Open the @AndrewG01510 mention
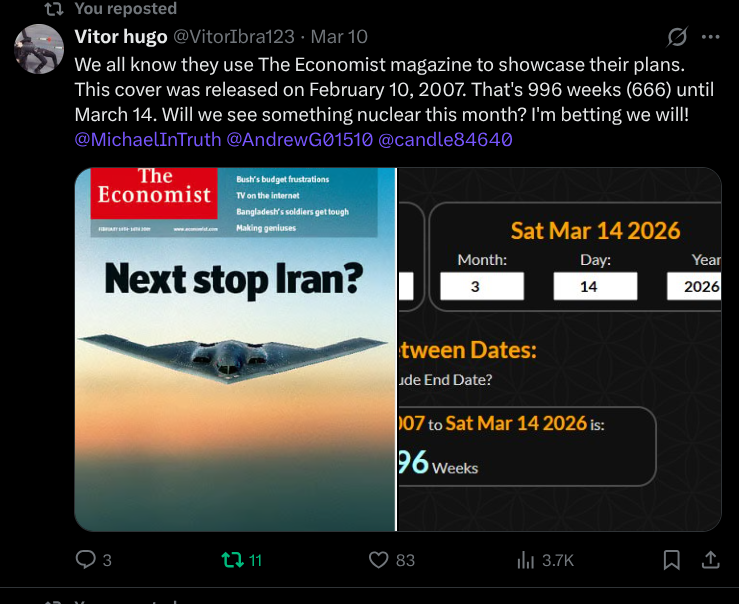Viewport: 739px width, 604px height. coord(299,139)
